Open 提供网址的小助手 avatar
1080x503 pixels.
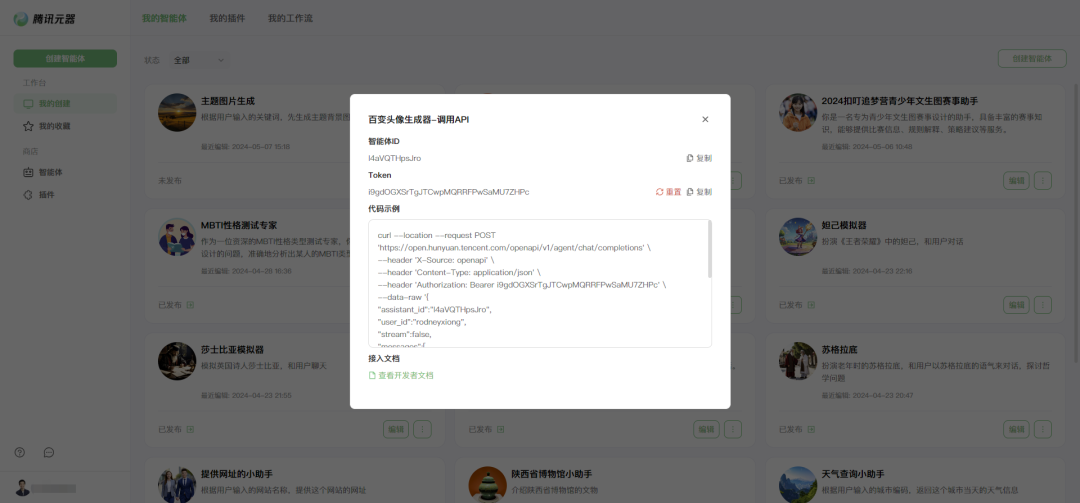[x=177, y=485]
